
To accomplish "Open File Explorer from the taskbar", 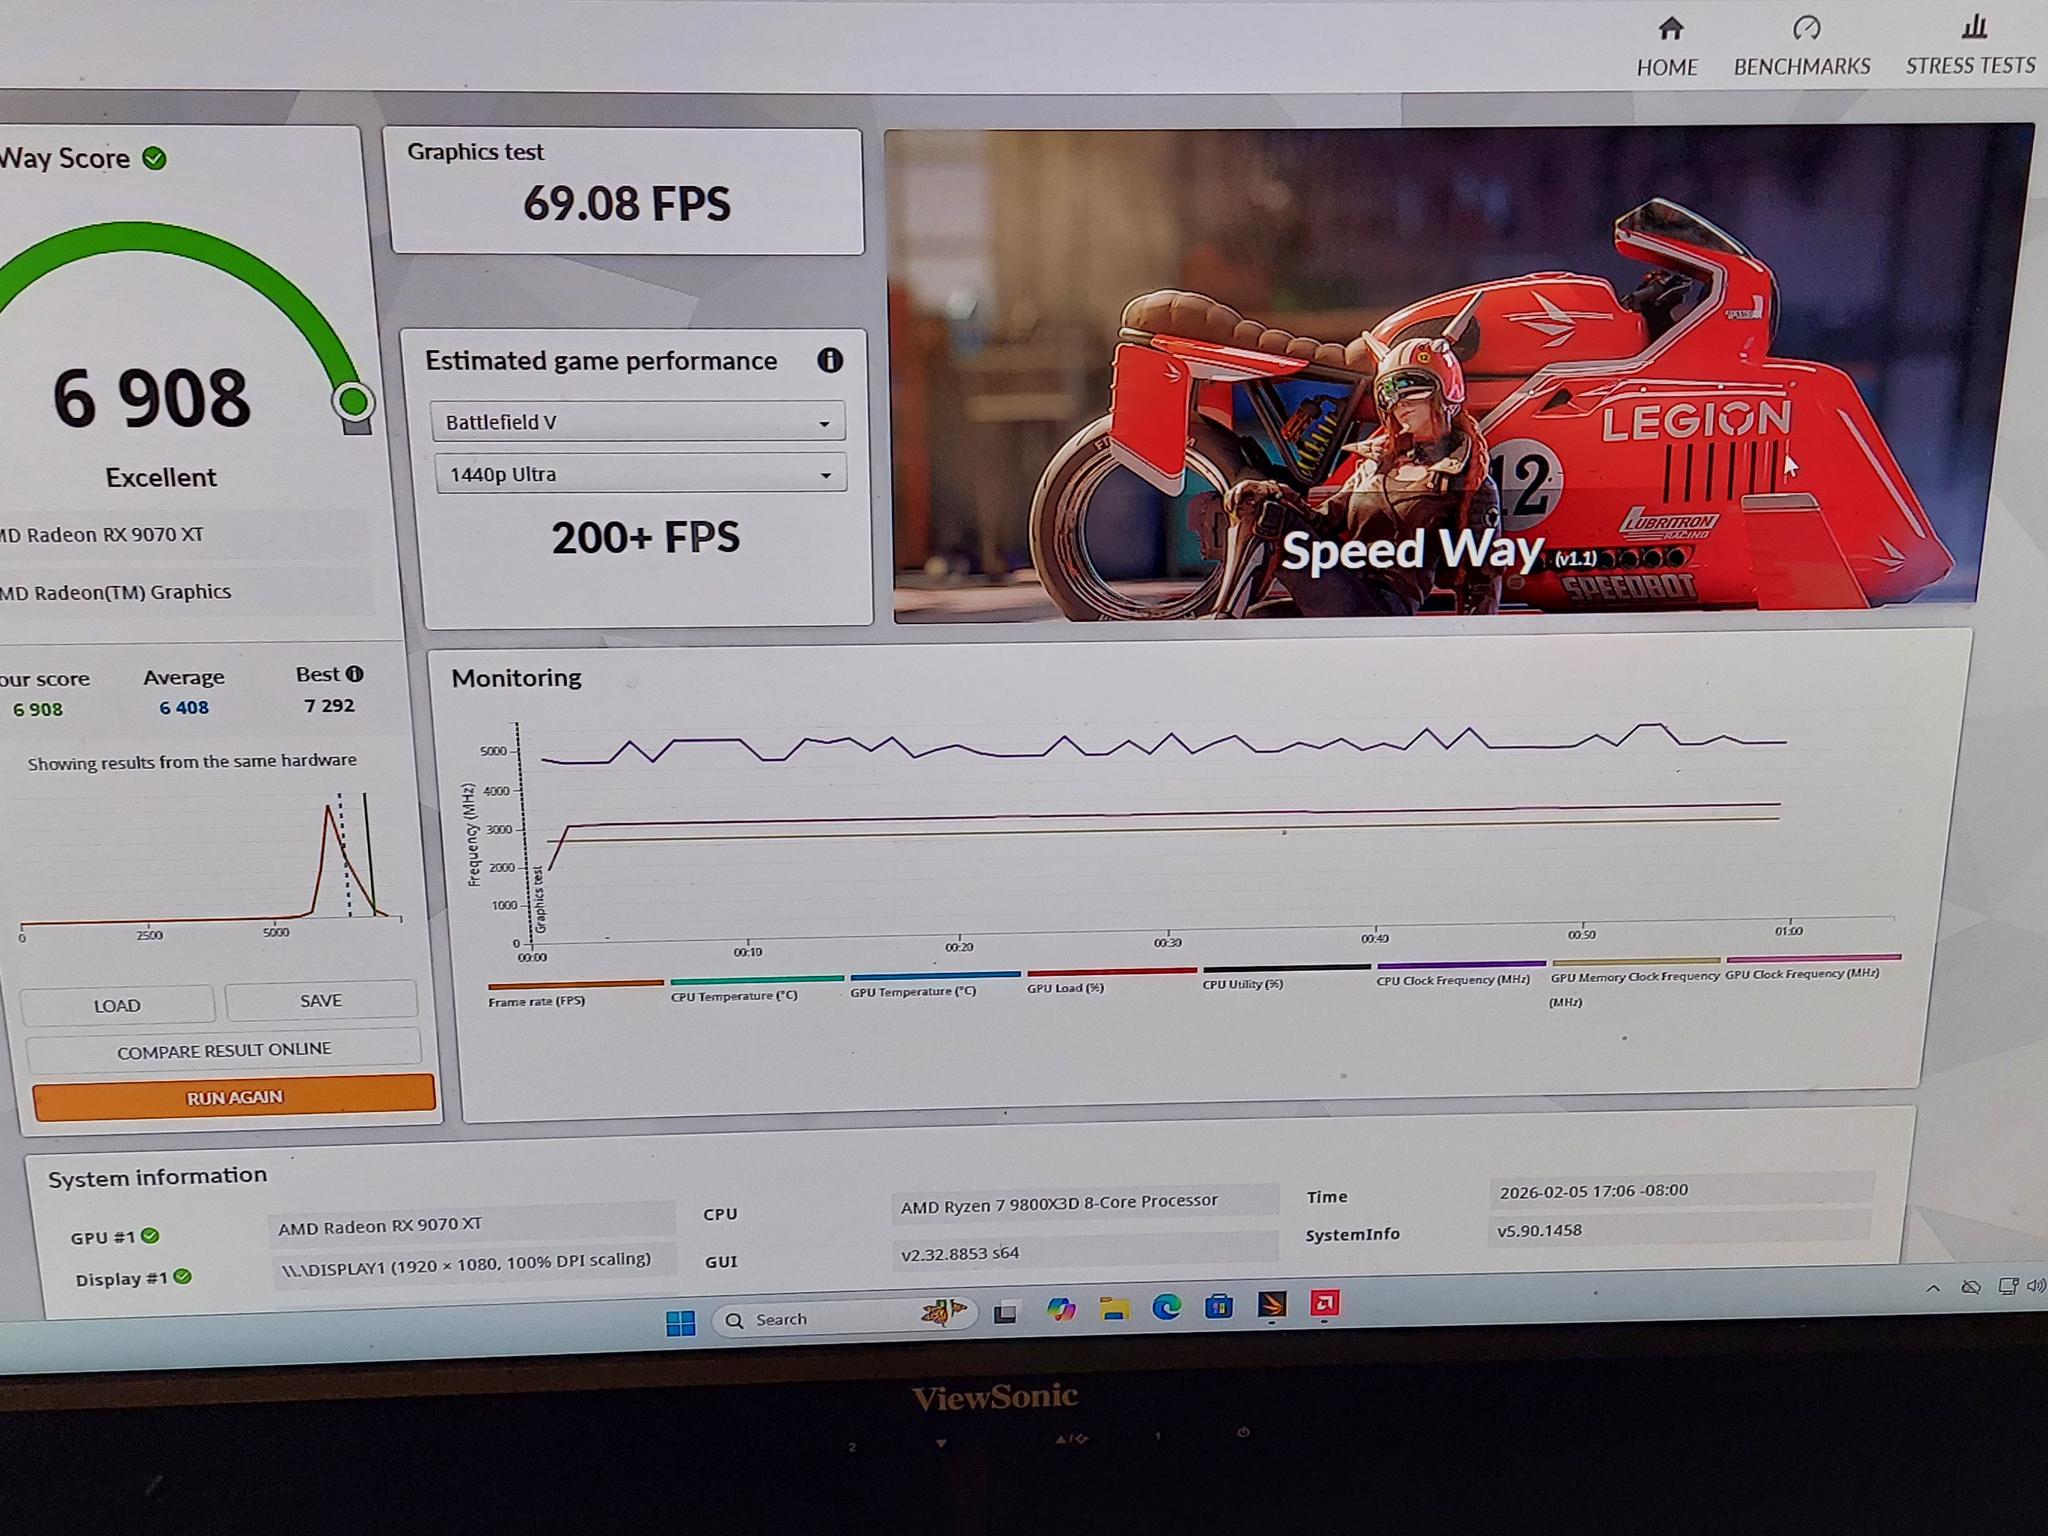I will [x=1114, y=1309].
